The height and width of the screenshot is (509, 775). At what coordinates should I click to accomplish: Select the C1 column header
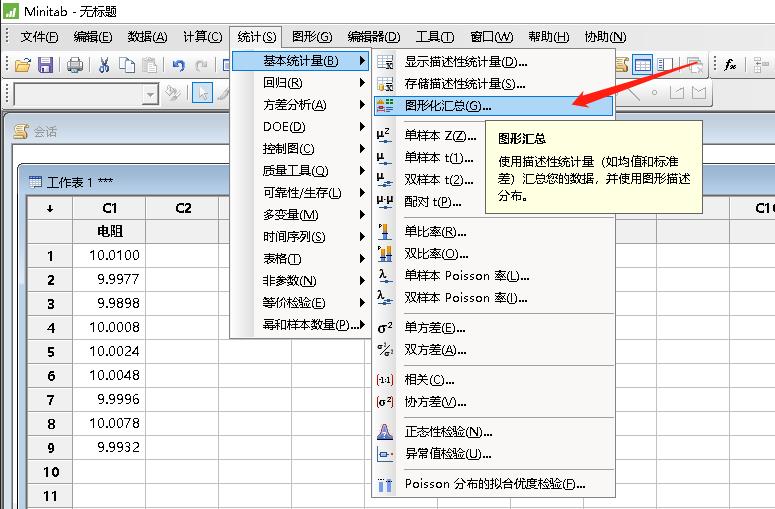pos(109,209)
